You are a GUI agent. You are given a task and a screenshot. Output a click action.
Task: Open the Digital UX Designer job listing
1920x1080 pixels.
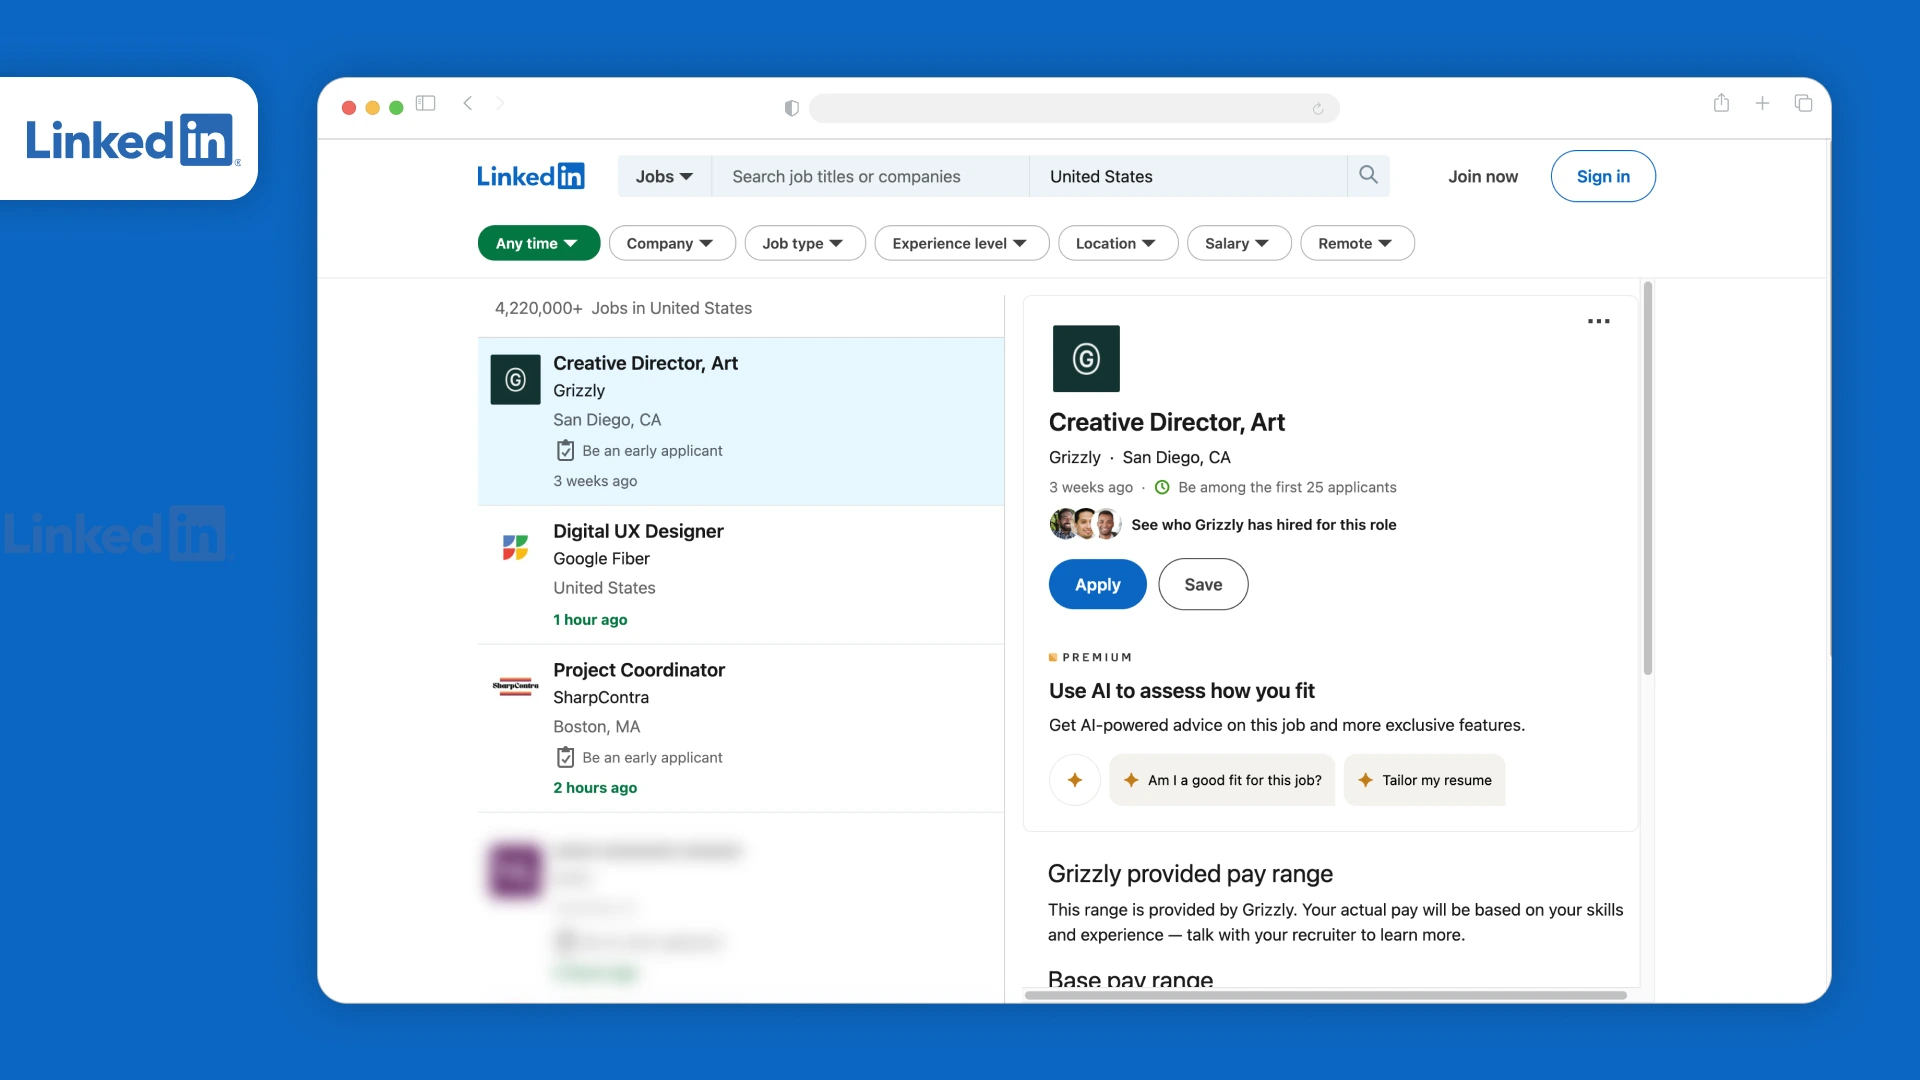[740, 575]
